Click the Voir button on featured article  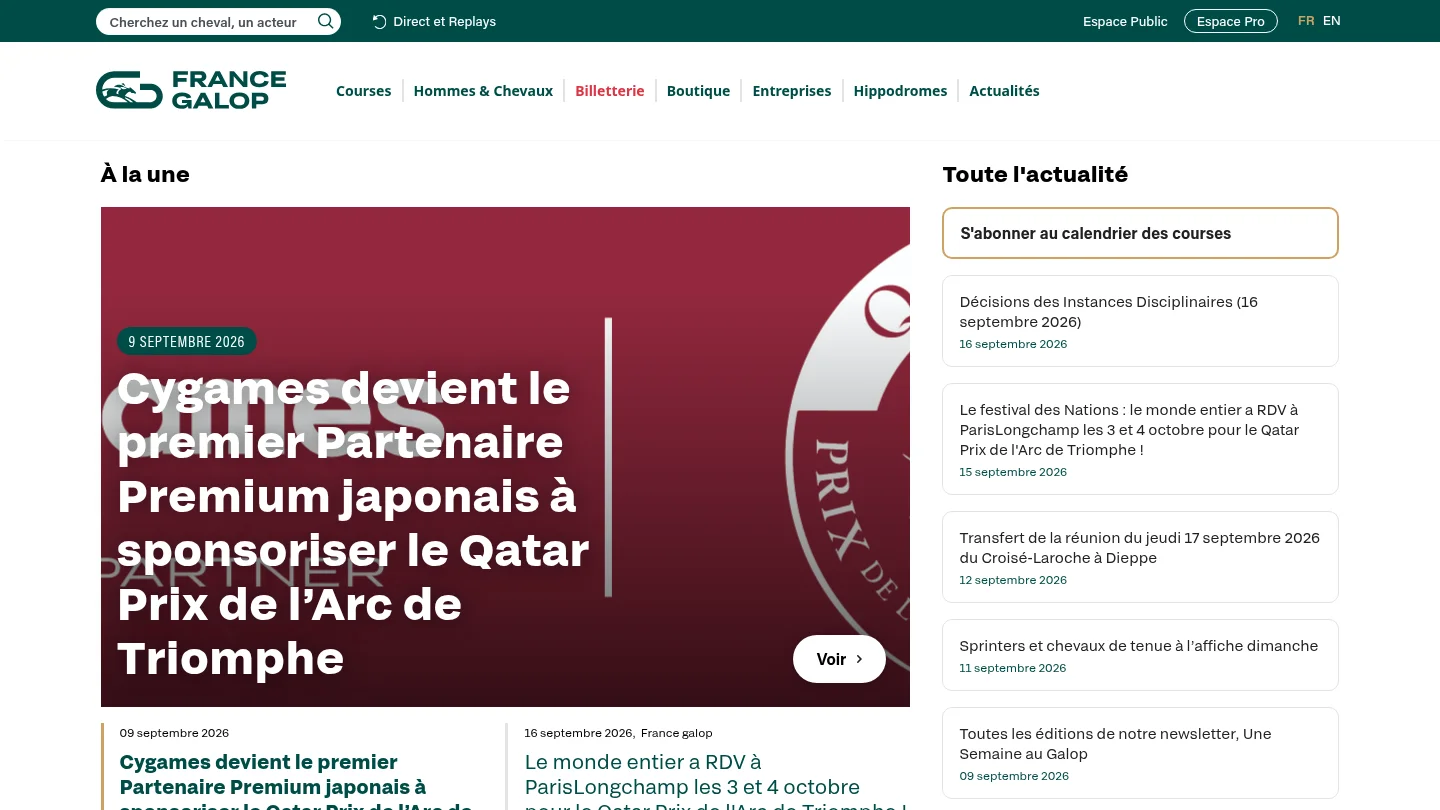pyautogui.click(x=839, y=659)
